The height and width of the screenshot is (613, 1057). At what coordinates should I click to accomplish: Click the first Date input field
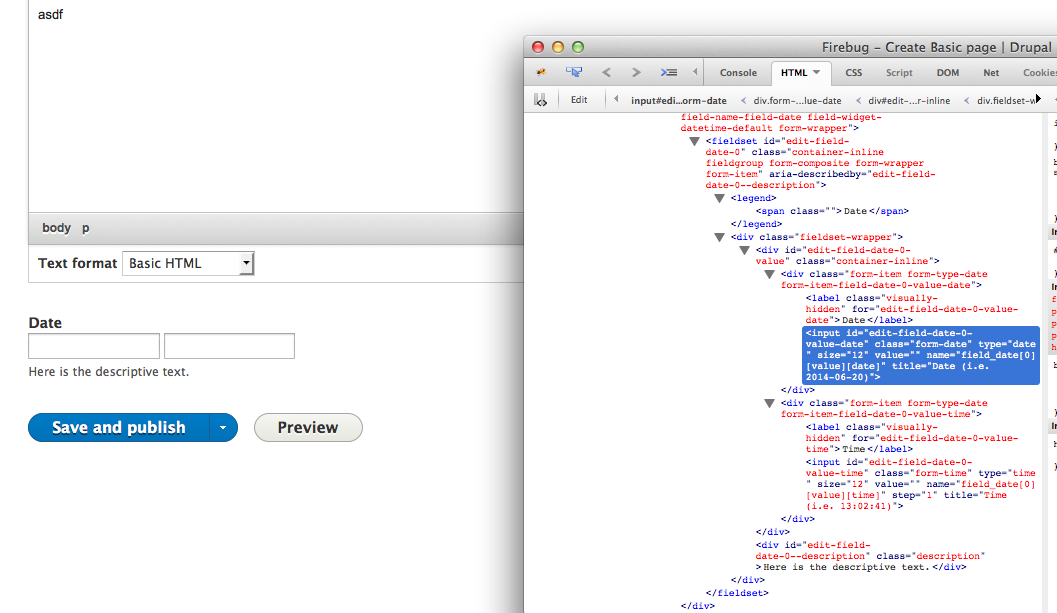94,346
